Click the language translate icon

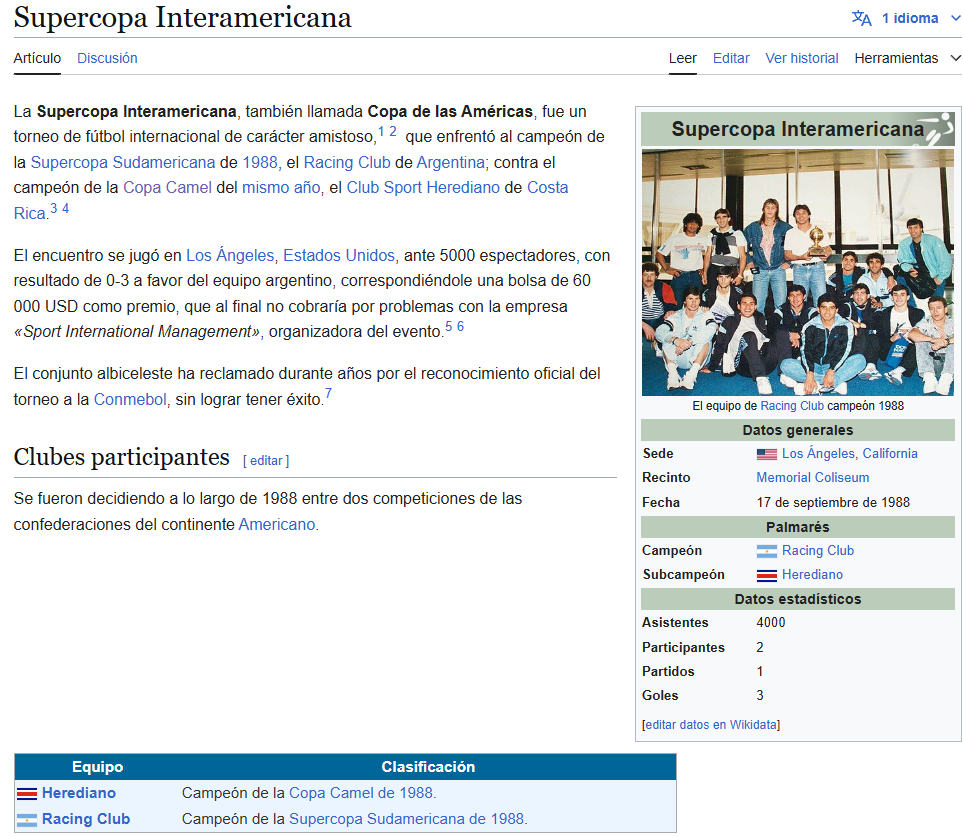(x=861, y=18)
